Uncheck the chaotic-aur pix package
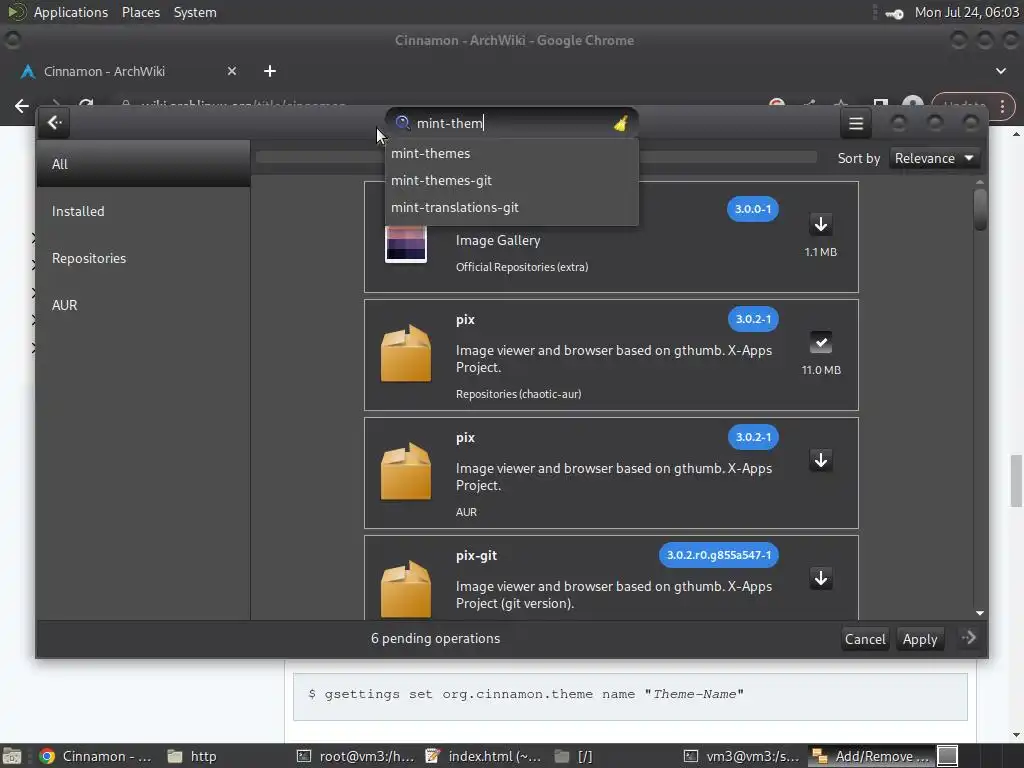 point(821,342)
